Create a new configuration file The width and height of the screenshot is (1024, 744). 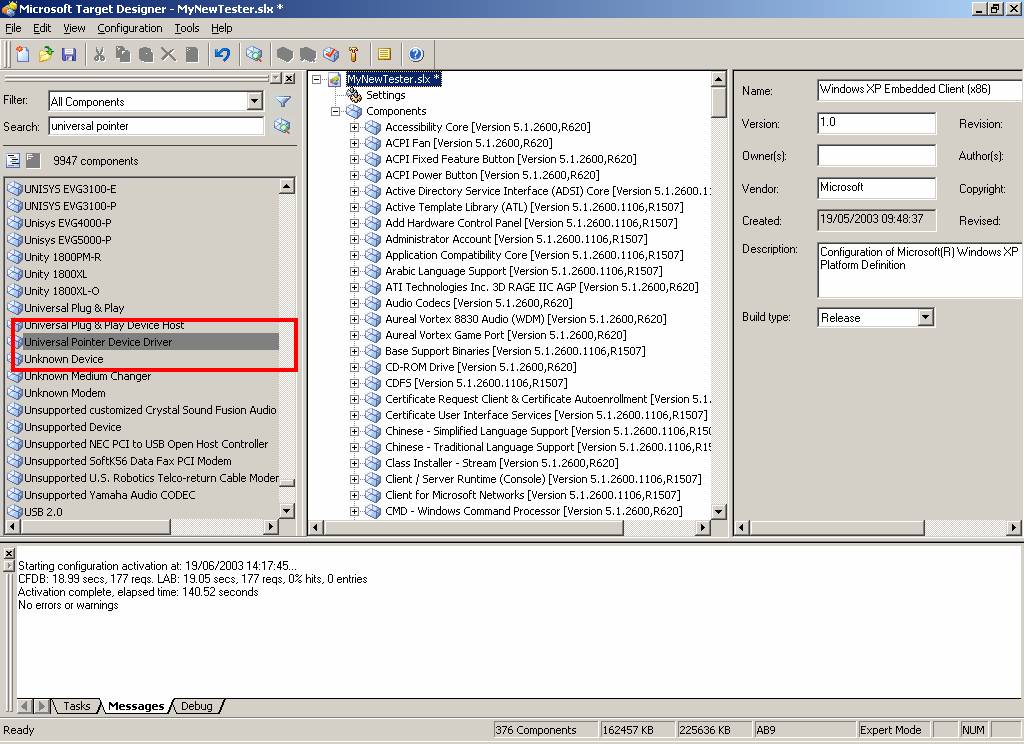pos(22,54)
